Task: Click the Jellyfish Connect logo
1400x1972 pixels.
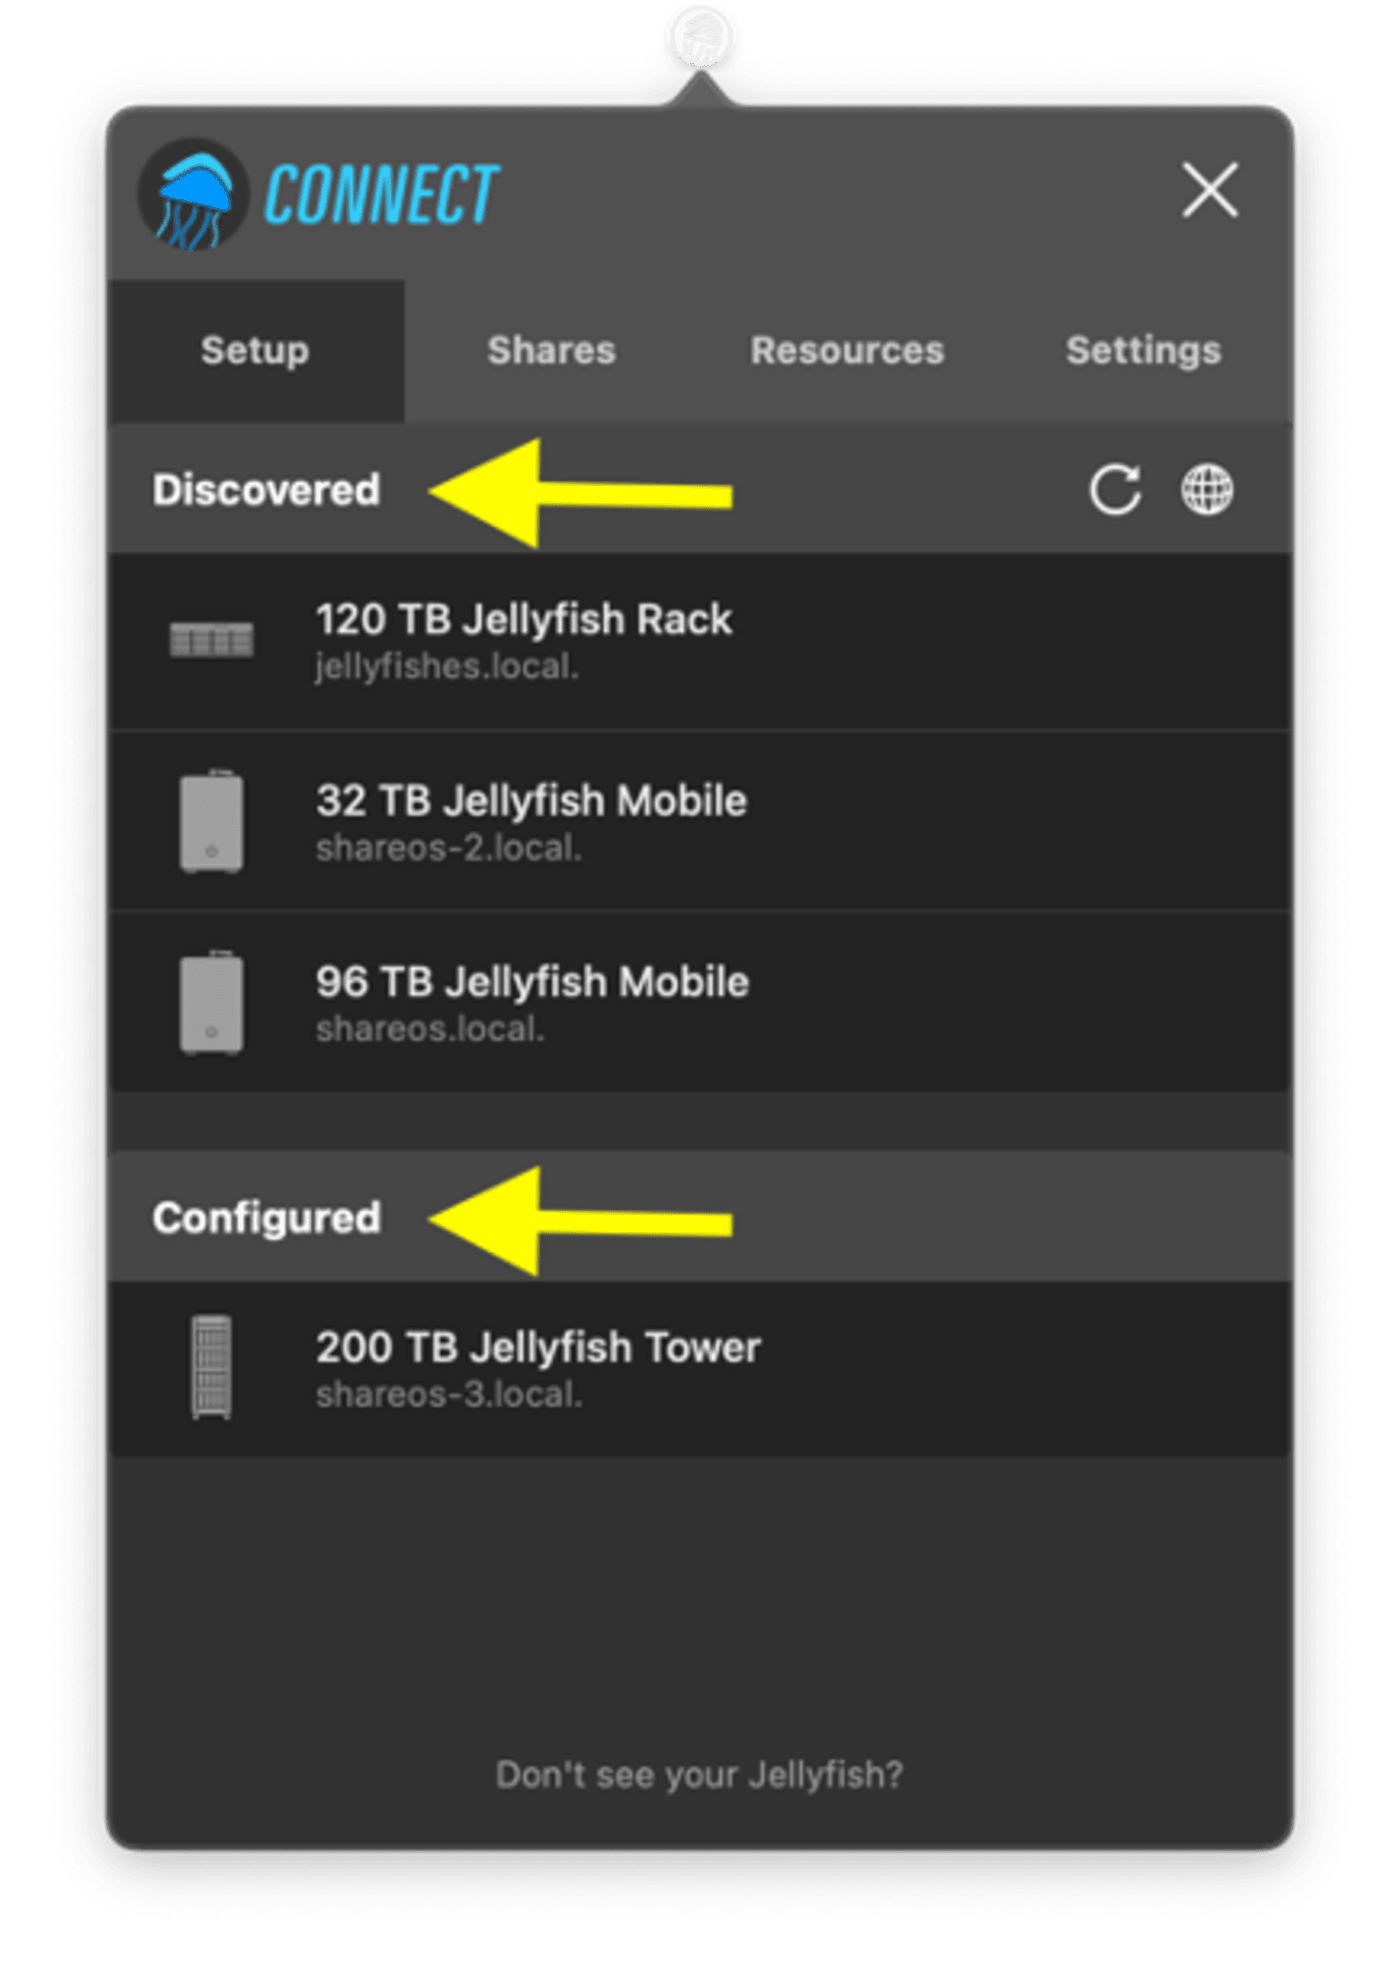Action: 319,194
